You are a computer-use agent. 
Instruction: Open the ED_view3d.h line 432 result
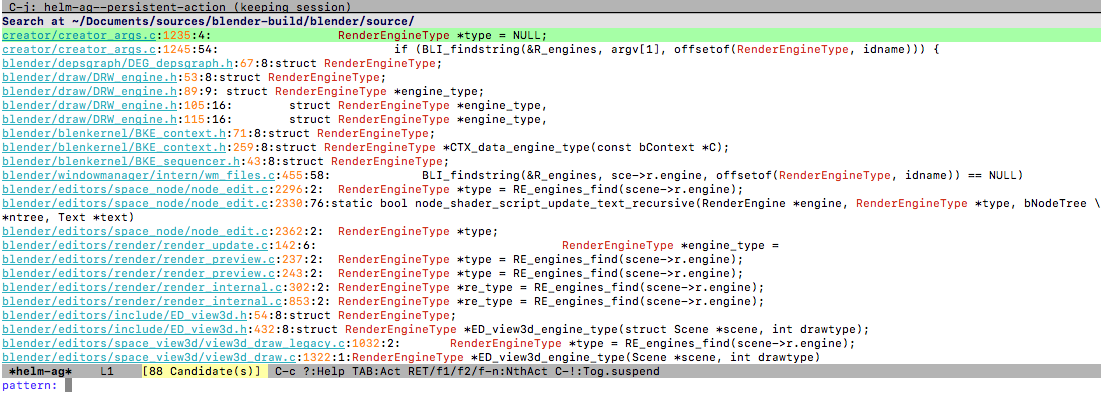[552, 329]
